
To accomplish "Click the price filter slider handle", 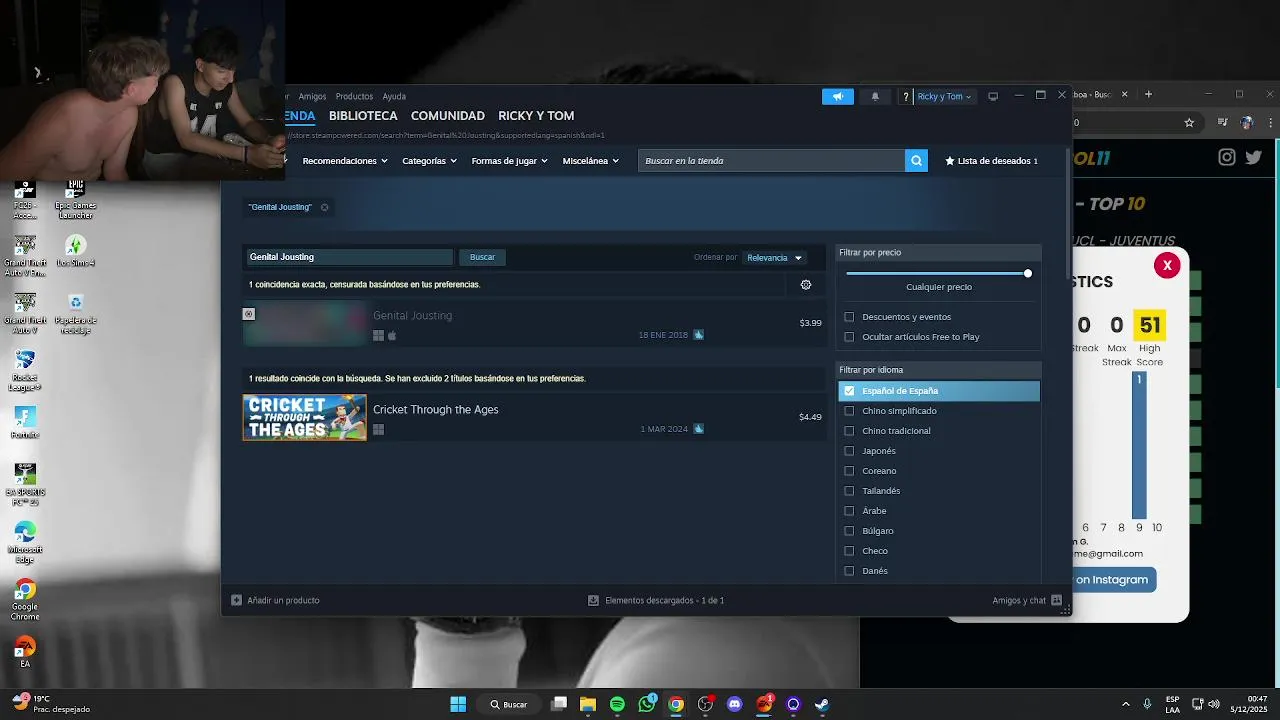I will 1027,273.
